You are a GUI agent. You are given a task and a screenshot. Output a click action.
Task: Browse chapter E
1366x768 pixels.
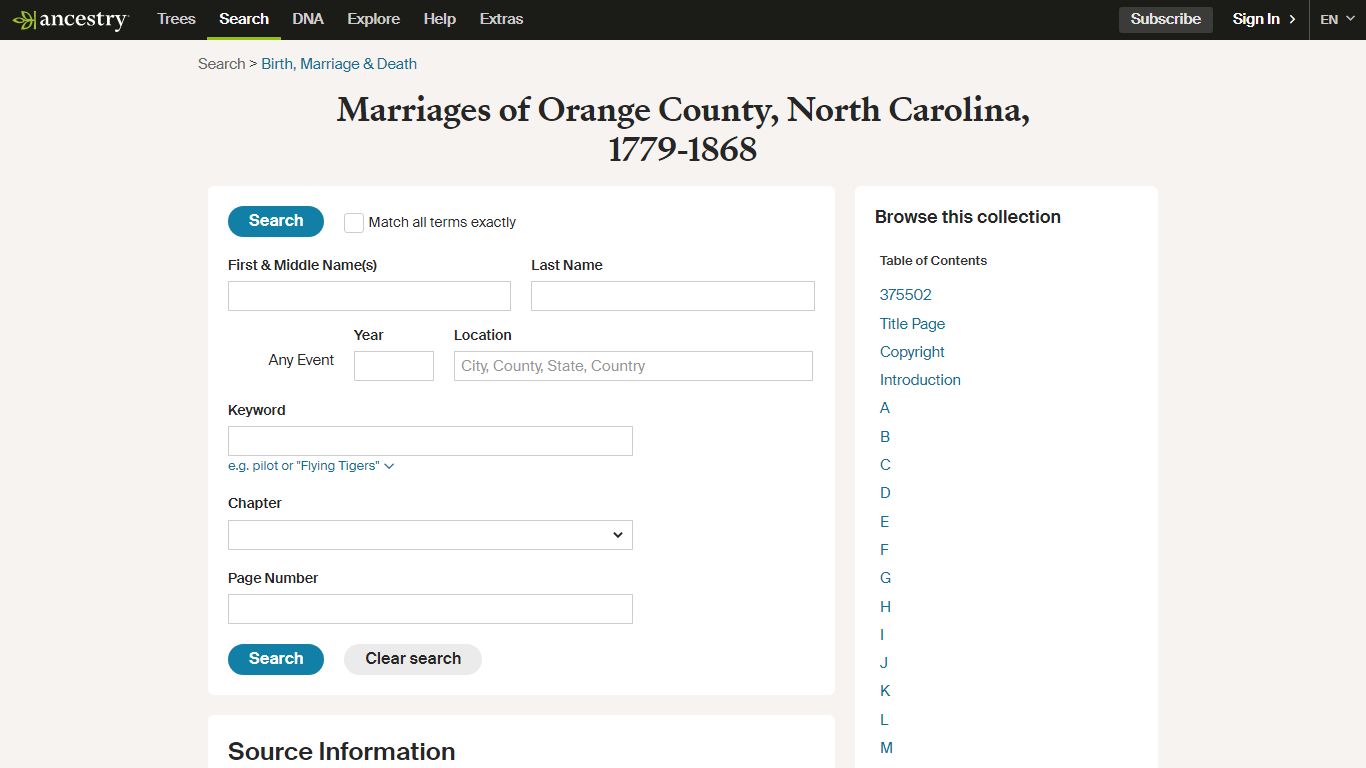[x=884, y=522]
